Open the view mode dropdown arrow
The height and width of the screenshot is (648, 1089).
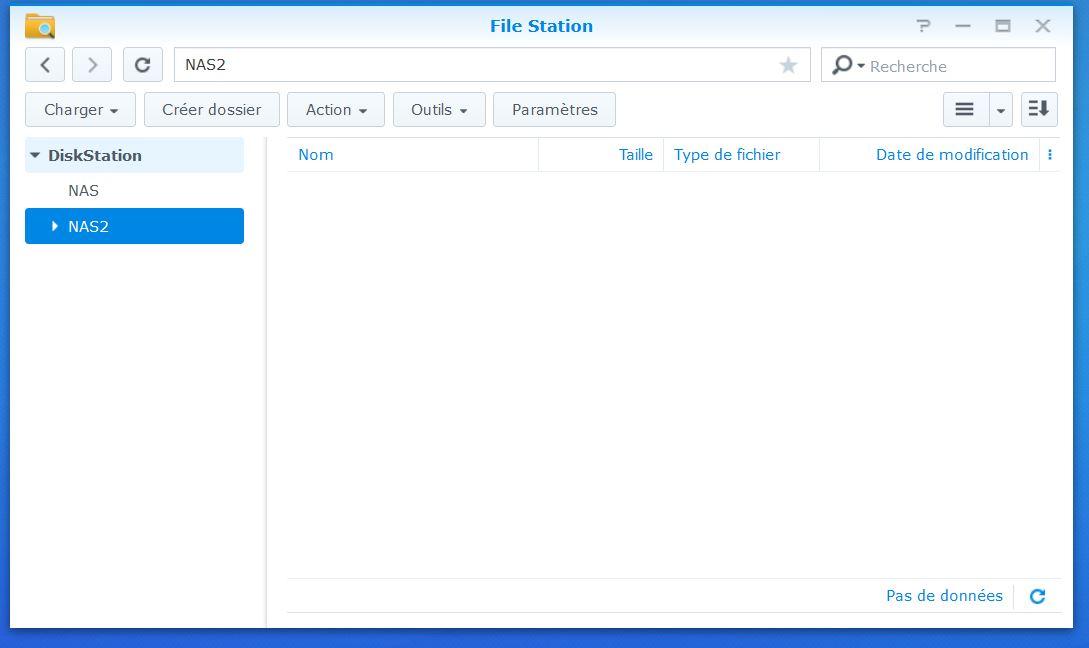[1001, 110]
